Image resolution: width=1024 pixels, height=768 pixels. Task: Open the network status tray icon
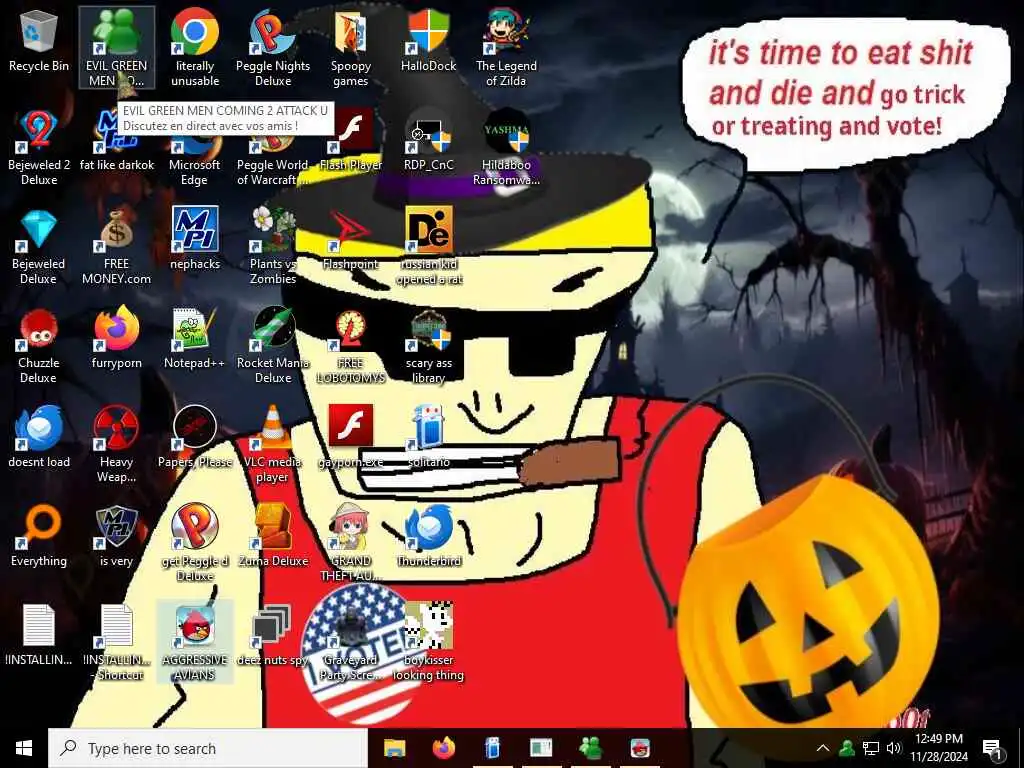pos(871,748)
